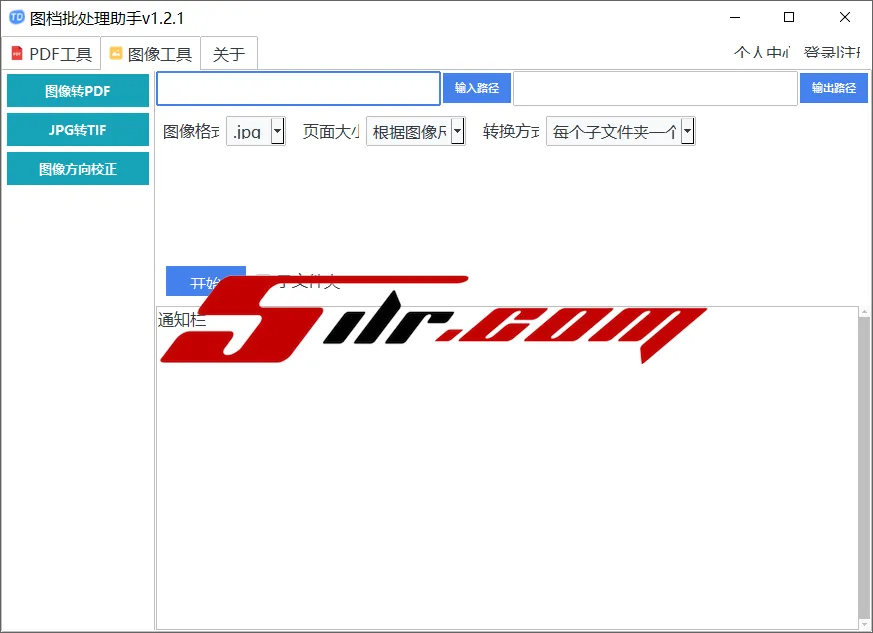Click the scrollbar up arrow in notification panel
Screen dimensions: 873x633
click(864, 312)
